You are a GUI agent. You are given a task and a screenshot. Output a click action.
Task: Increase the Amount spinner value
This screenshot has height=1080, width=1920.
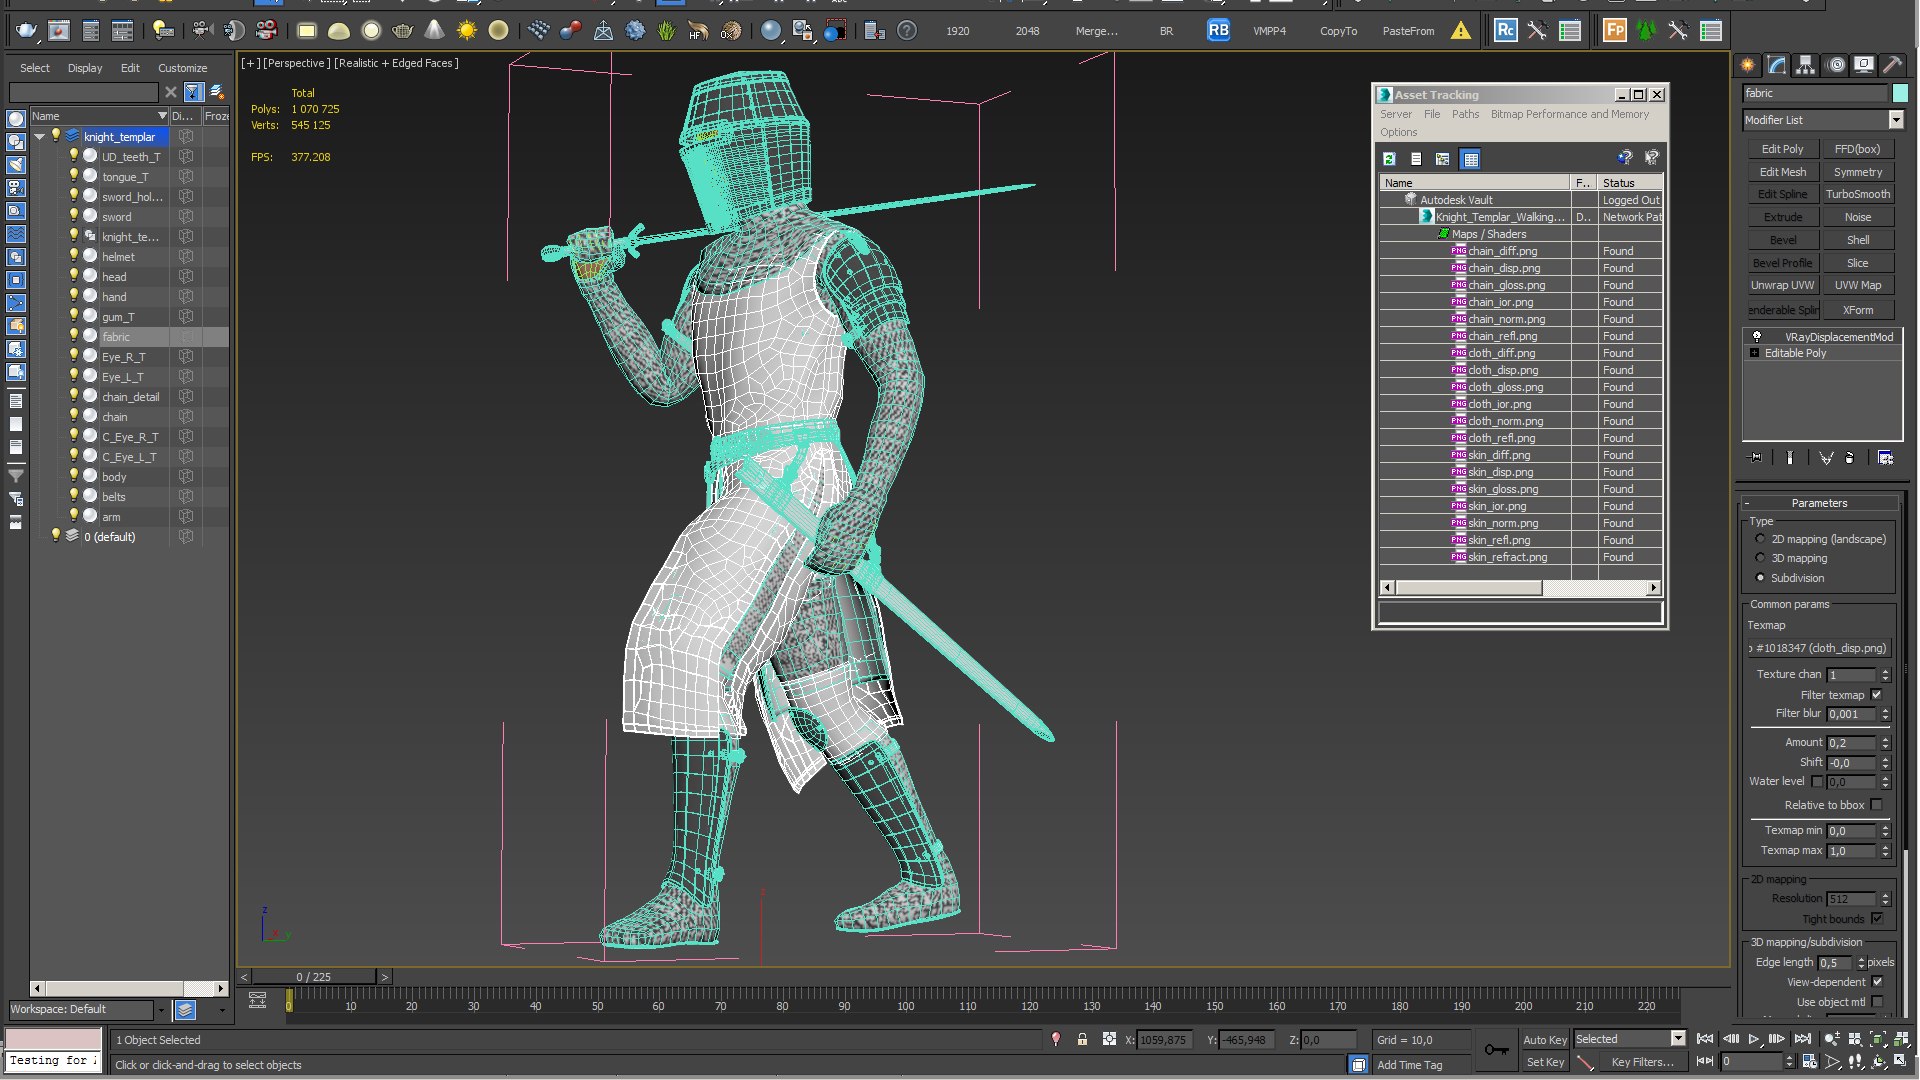(1885, 739)
